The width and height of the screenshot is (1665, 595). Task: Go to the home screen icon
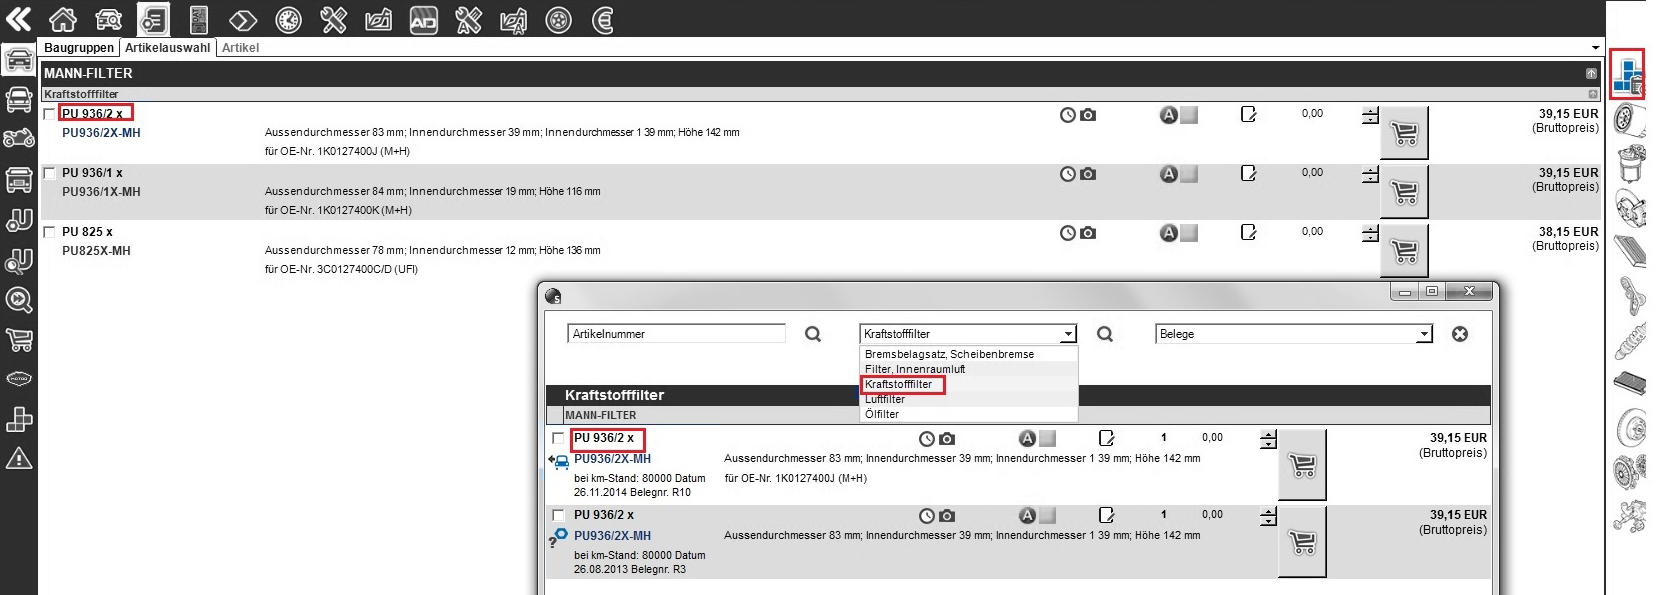63,19
